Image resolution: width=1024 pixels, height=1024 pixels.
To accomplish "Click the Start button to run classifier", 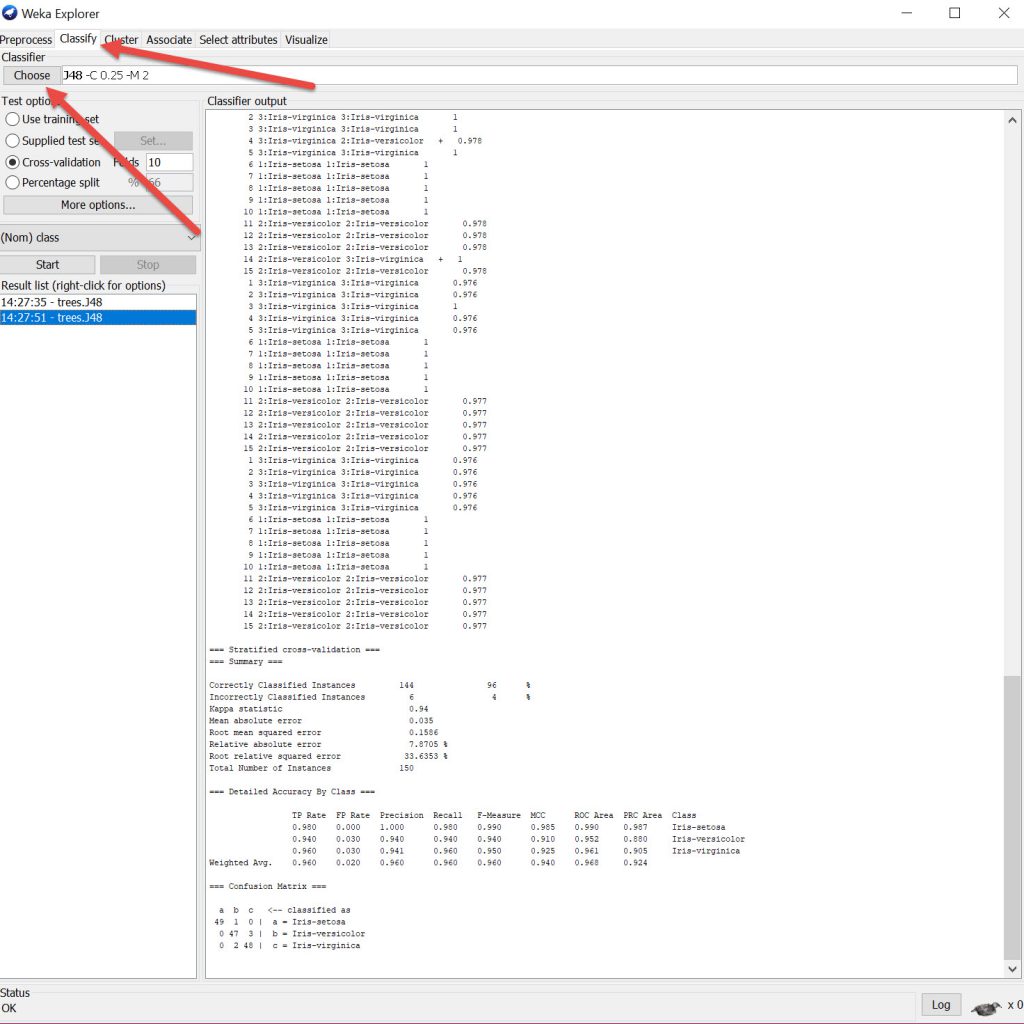I will tap(48, 265).
